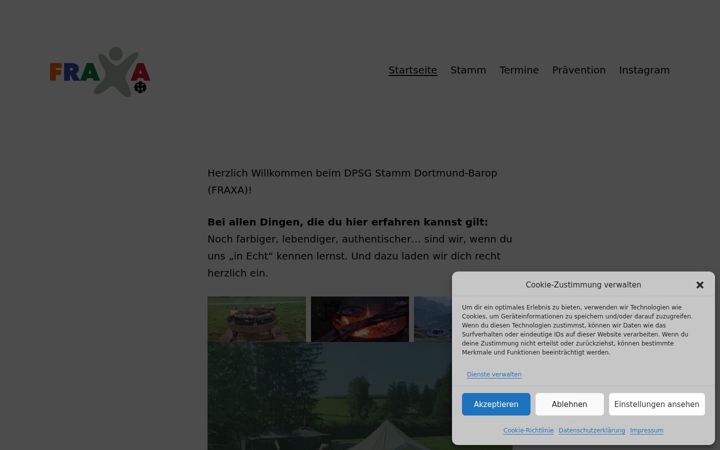Go to the Termine page
The height and width of the screenshot is (450, 720).
tap(519, 70)
